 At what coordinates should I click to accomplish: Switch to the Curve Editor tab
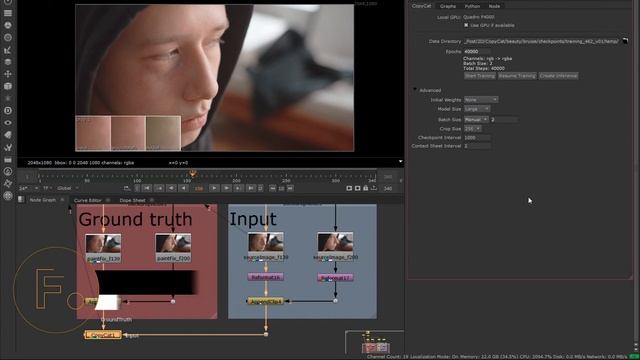pos(87,200)
